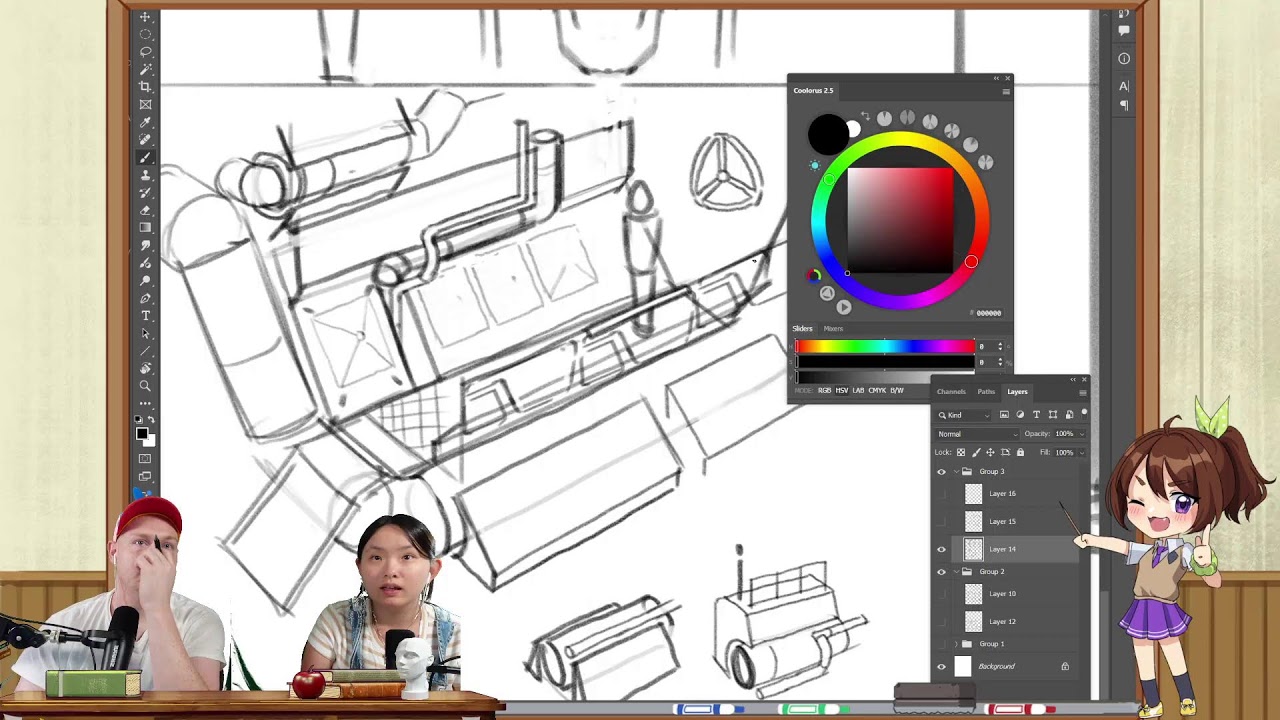
Task: Select the Elliptical Marquee tool
Action: coord(145,34)
